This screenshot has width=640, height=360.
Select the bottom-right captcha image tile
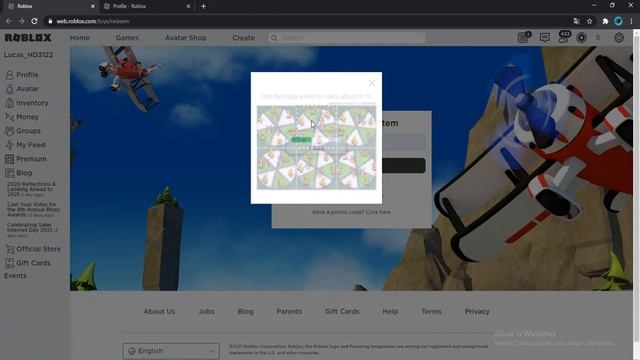click(x=356, y=169)
